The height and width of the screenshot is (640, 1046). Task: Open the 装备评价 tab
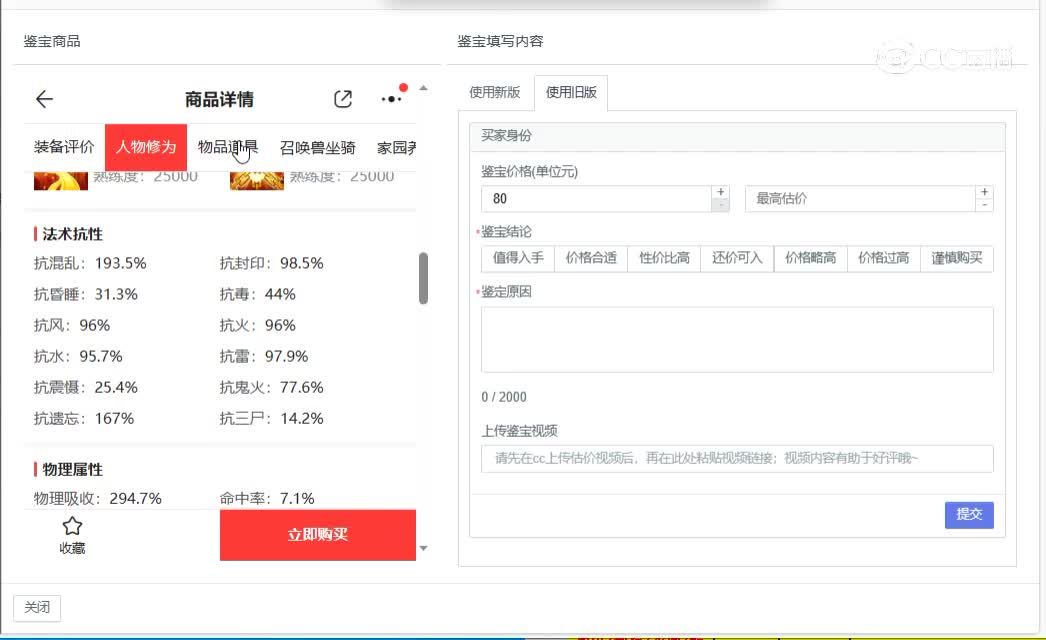pyautogui.click(x=64, y=148)
